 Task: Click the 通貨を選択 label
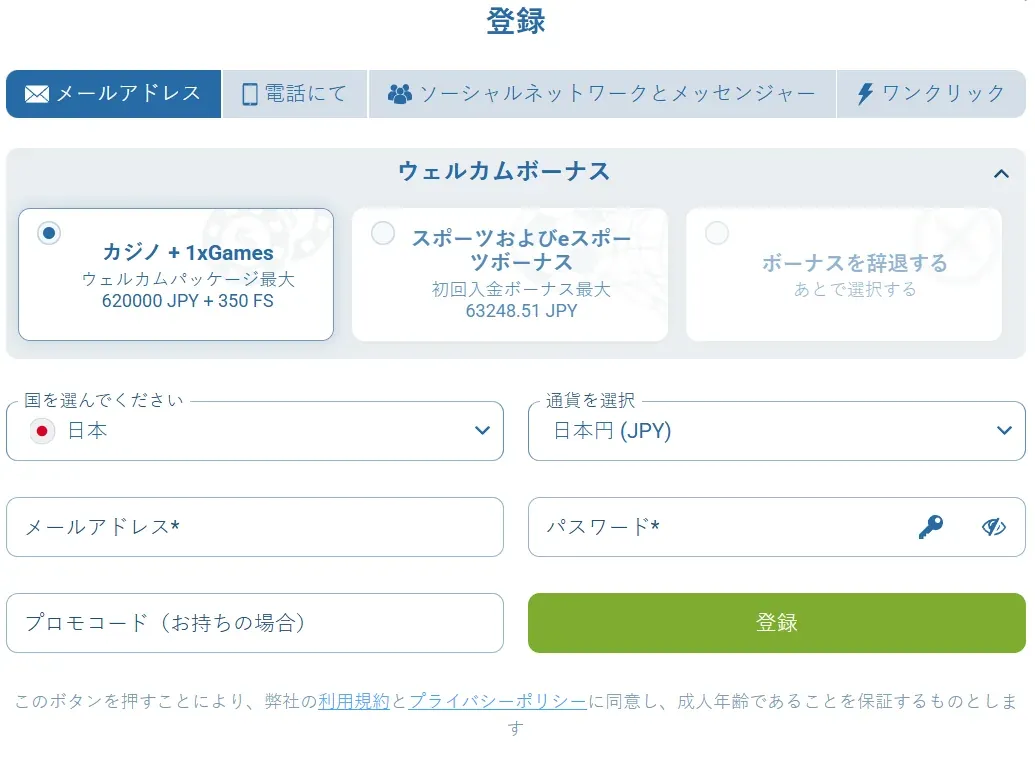[591, 401]
